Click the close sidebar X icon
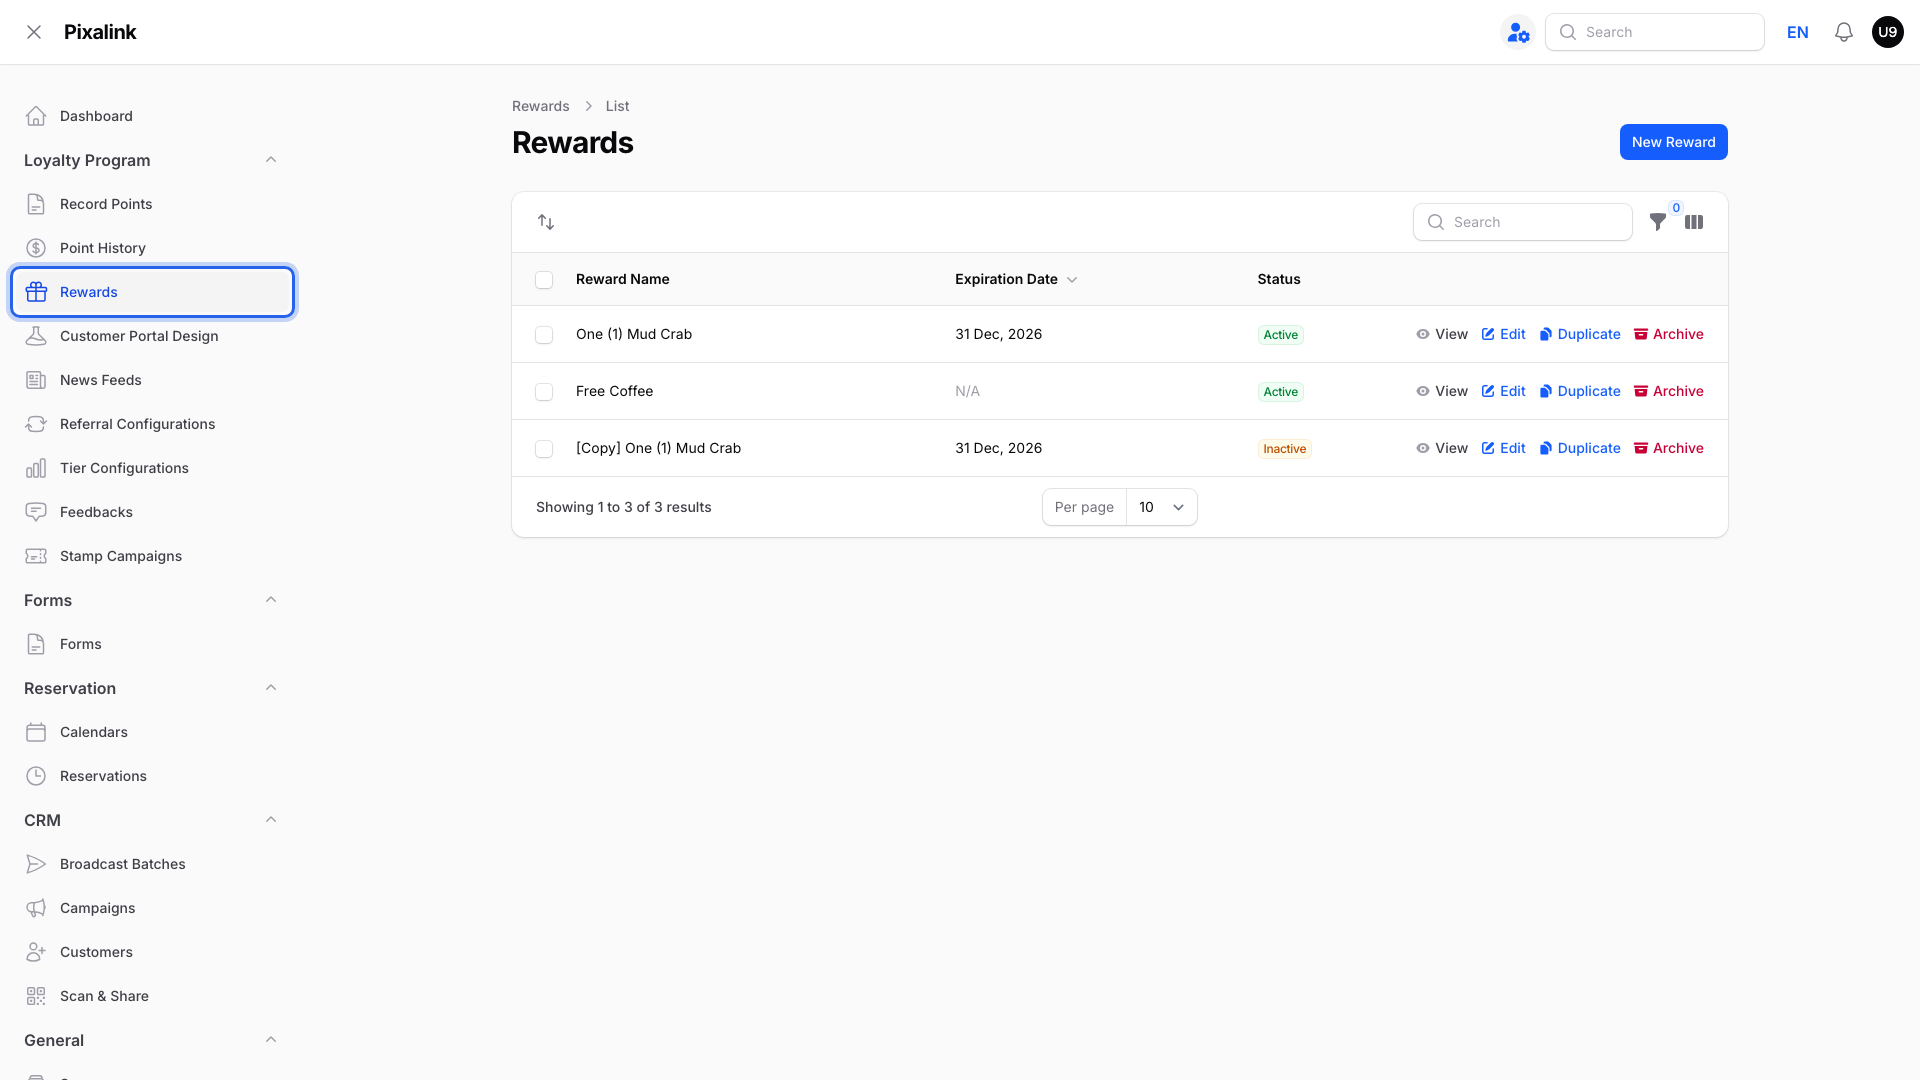The width and height of the screenshot is (1920, 1080). (x=34, y=32)
